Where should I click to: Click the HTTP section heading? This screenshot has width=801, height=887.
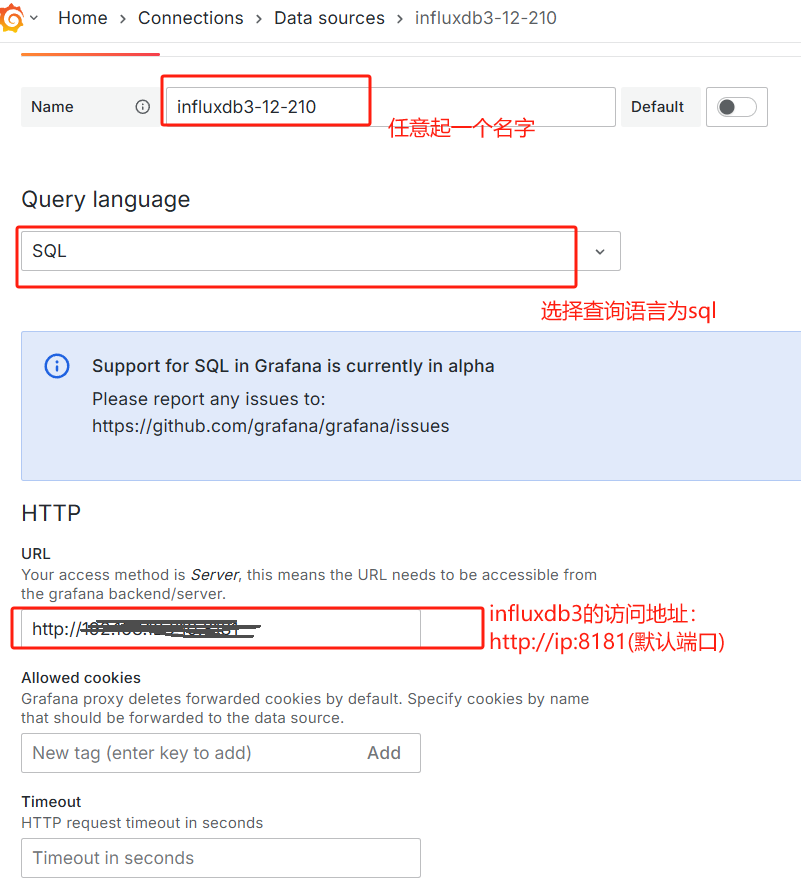click(x=51, y=514)
